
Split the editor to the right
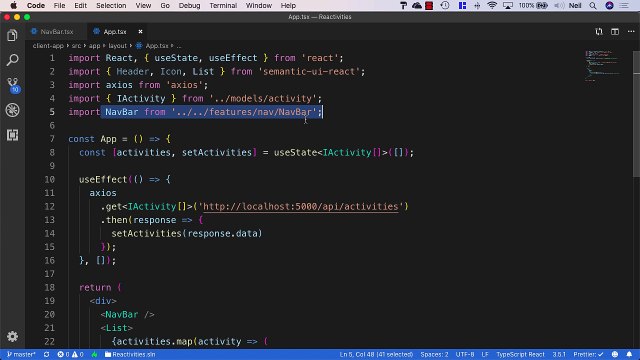(x=615, y=31)
